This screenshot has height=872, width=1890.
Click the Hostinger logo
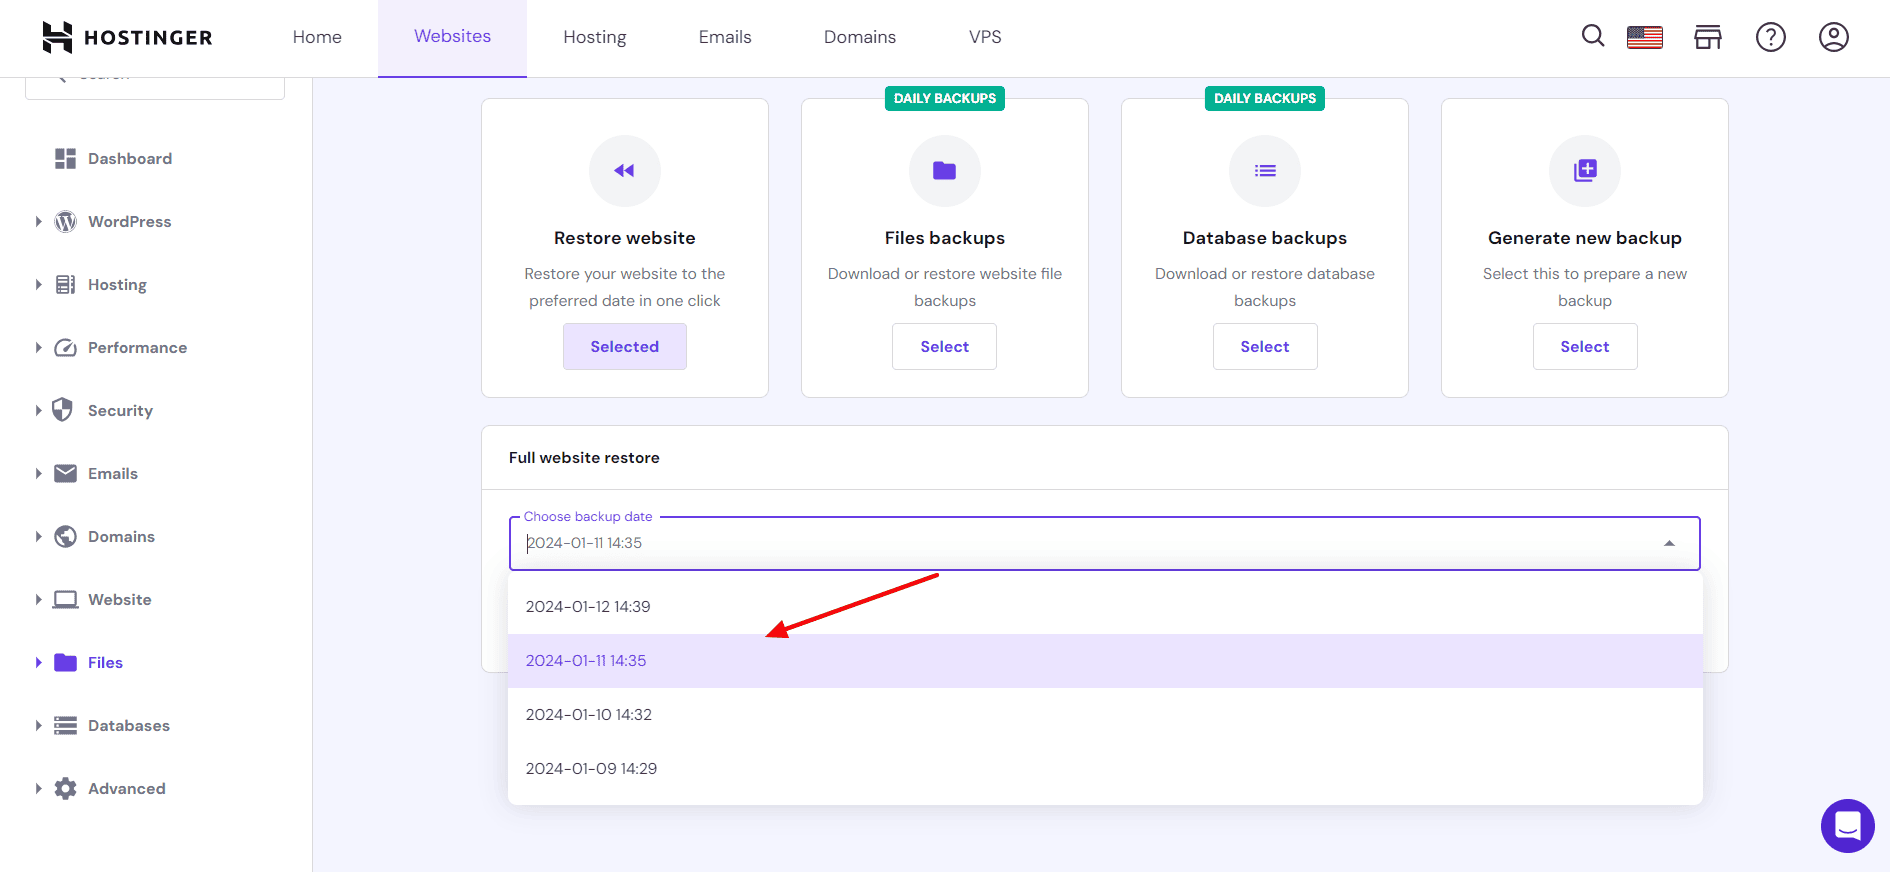coord(127,38)
